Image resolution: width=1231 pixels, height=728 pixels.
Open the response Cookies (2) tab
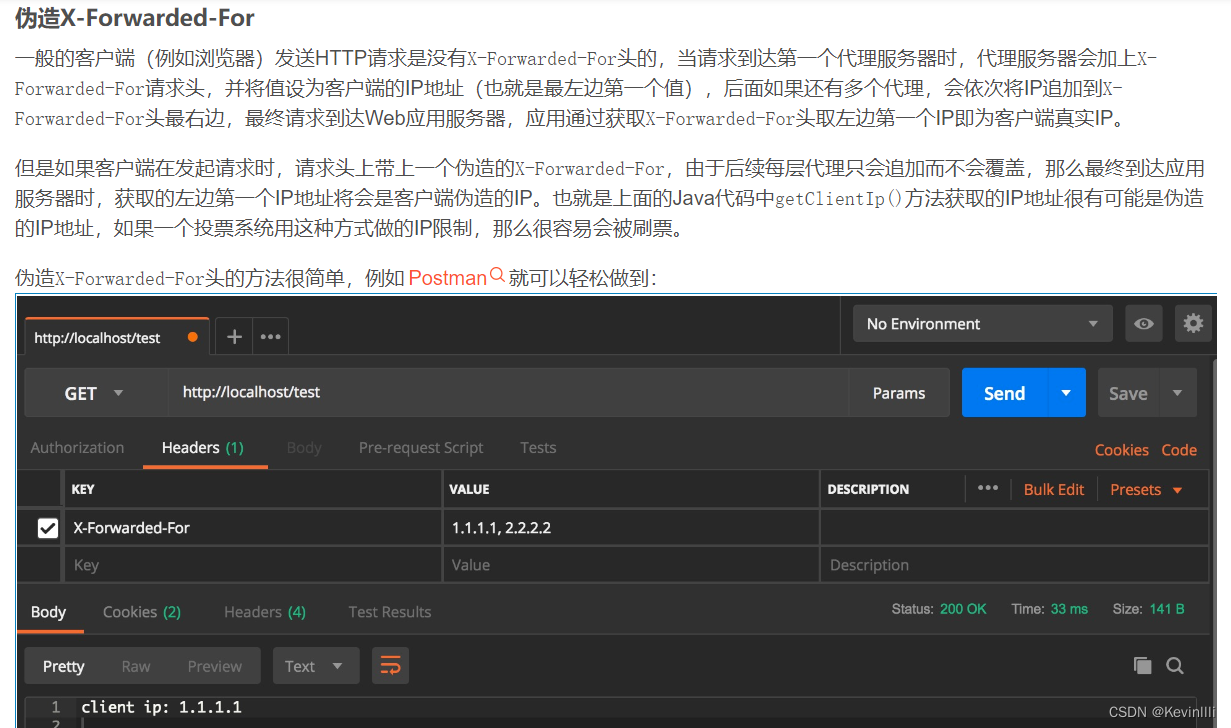click(x=142, y=612)
